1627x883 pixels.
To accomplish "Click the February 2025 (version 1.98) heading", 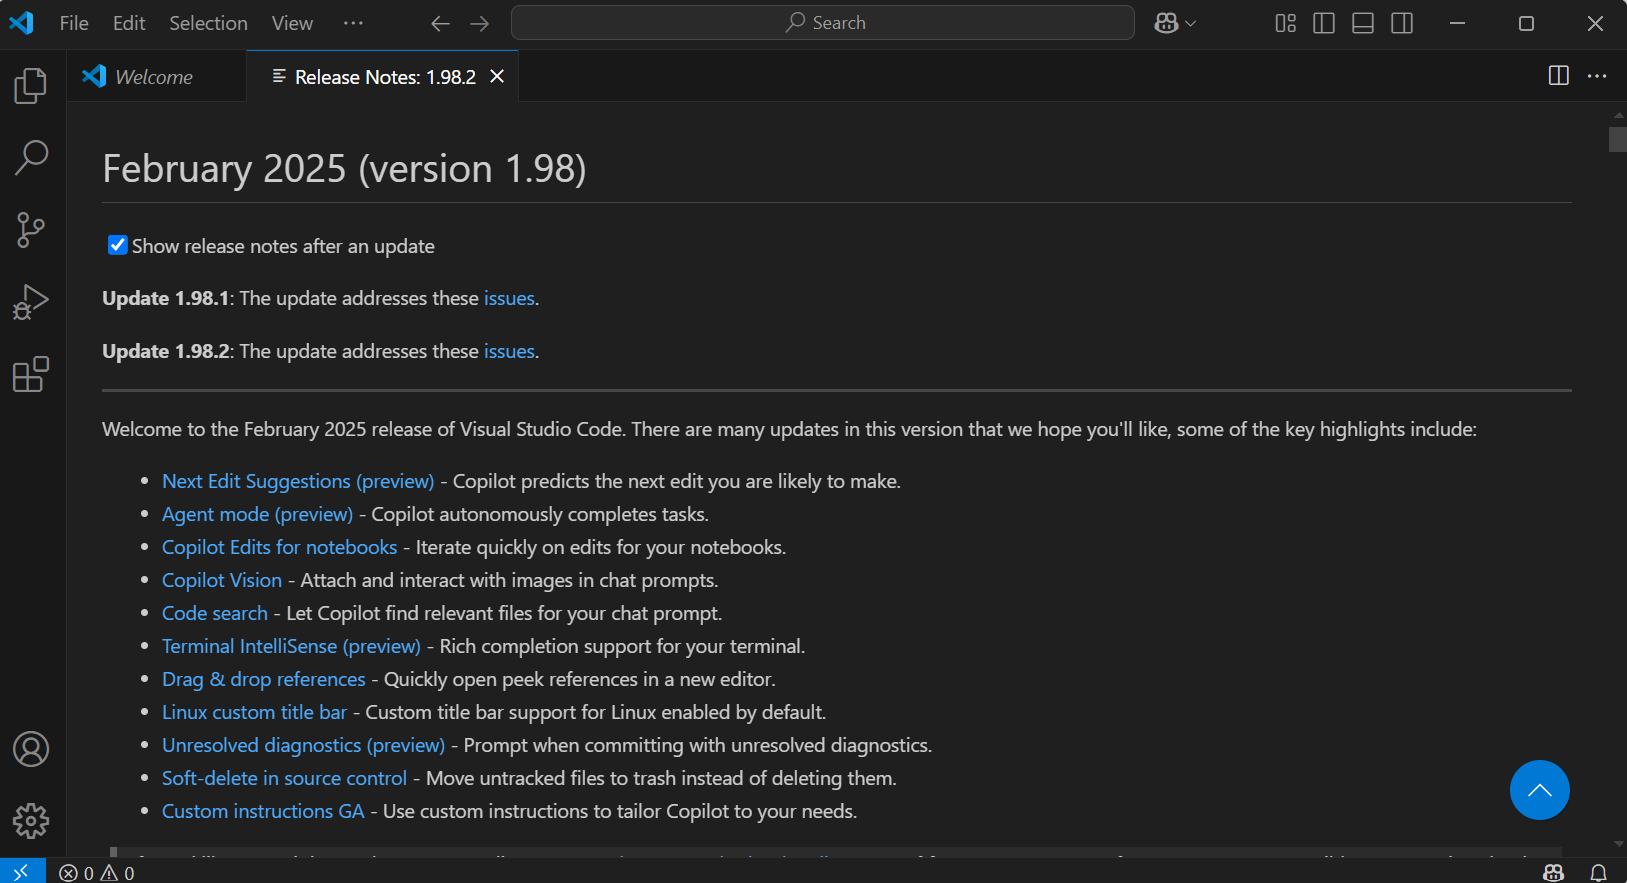I will click(x=344, y=168).
